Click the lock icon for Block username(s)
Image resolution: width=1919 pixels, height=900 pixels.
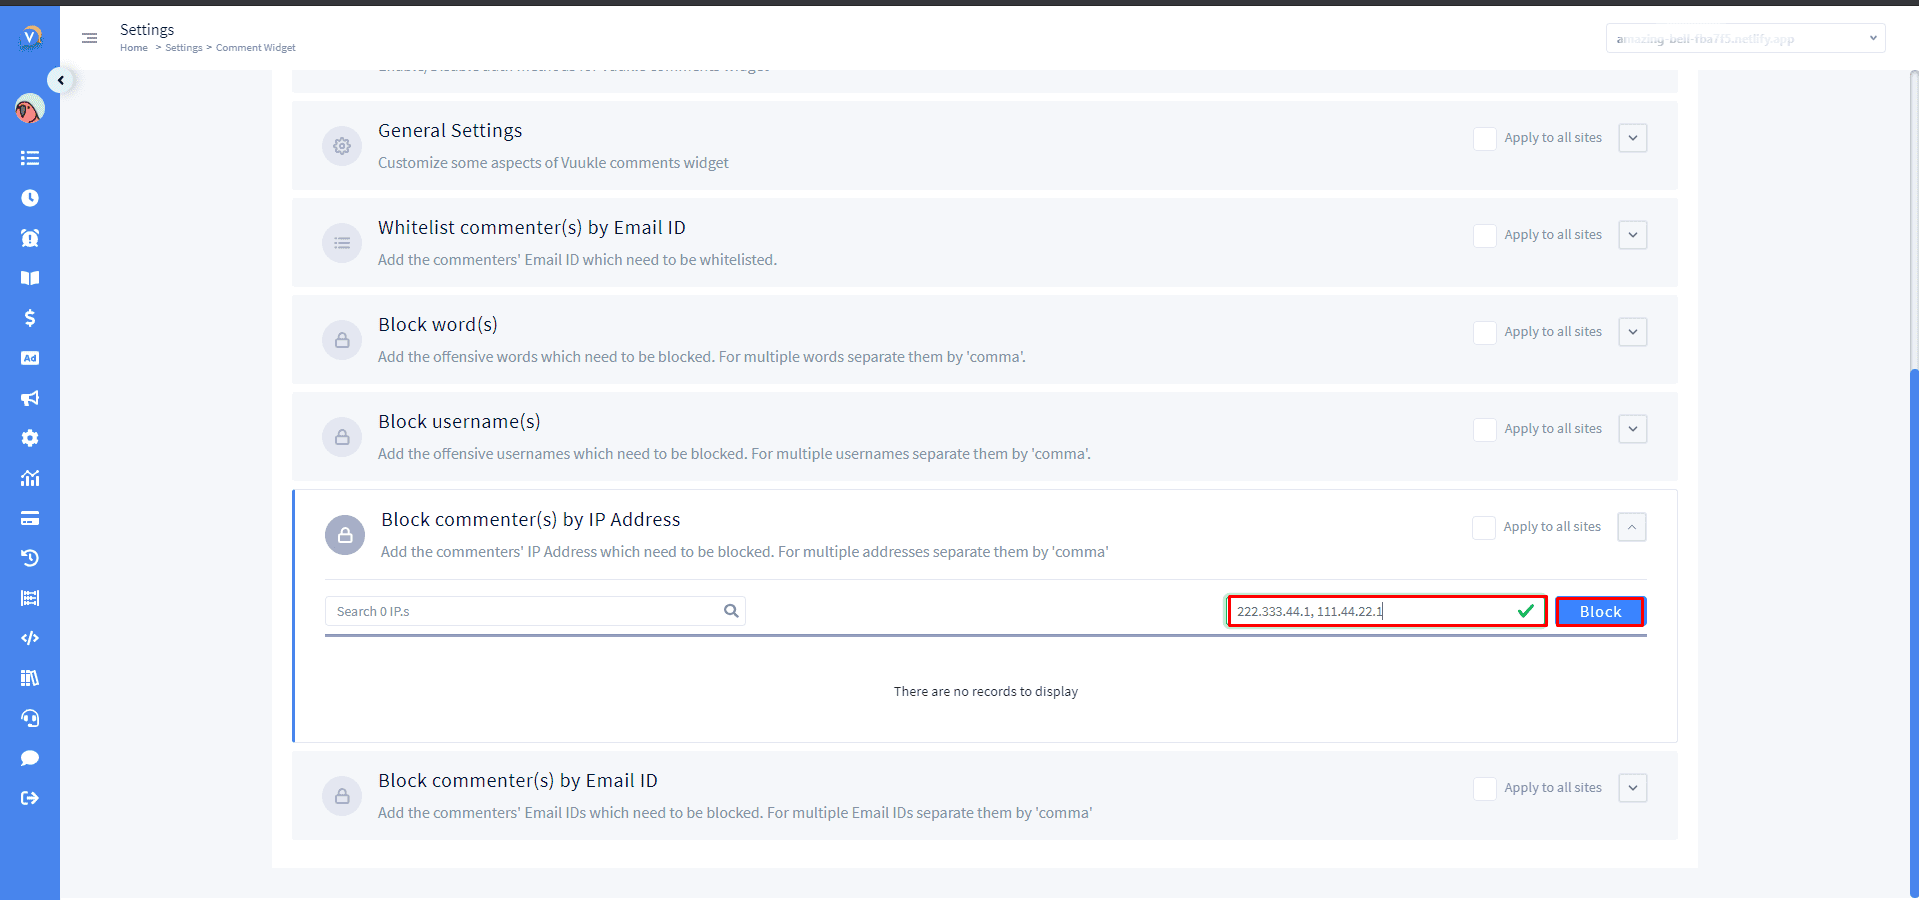[342, 437]
